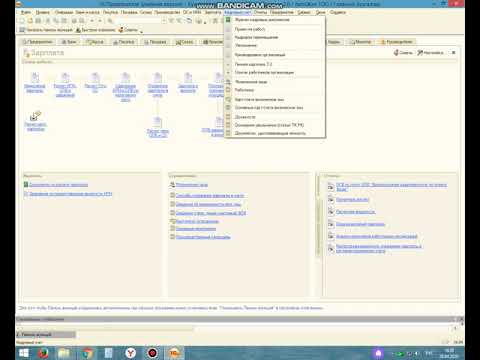Image resolution: width=480 pixels, height=360 pixels.
Task: Open Google Chrome from the taskbar
Action: tap(87, 353)
